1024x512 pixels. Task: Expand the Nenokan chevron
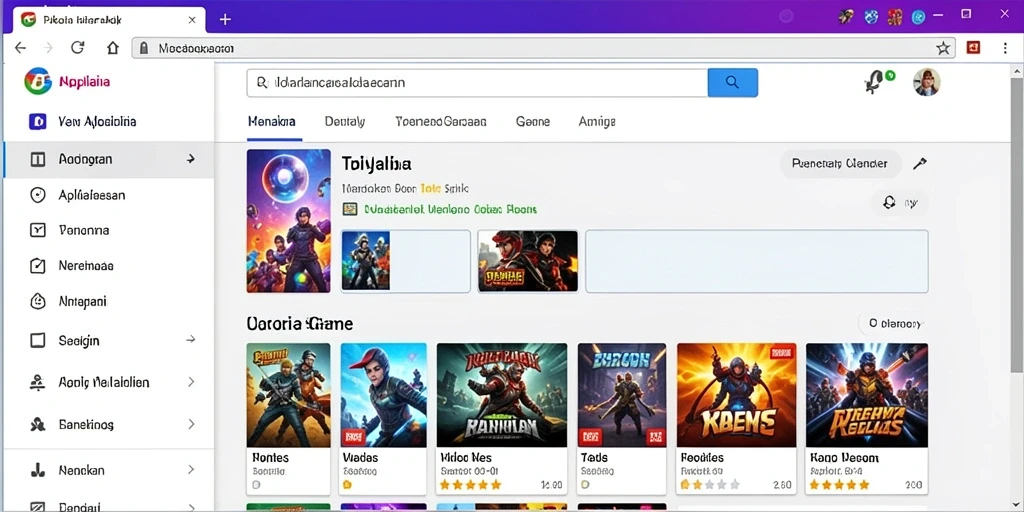pos(191,470)
